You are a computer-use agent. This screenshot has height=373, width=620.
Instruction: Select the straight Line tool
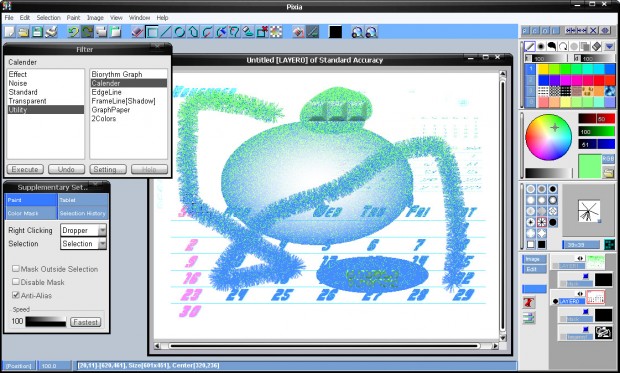[165, 32]
